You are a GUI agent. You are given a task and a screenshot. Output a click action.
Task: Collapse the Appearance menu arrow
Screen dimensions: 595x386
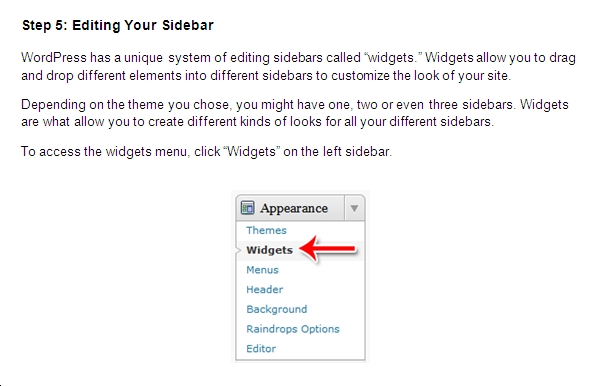pyautogui.click(x=354, y=208)
